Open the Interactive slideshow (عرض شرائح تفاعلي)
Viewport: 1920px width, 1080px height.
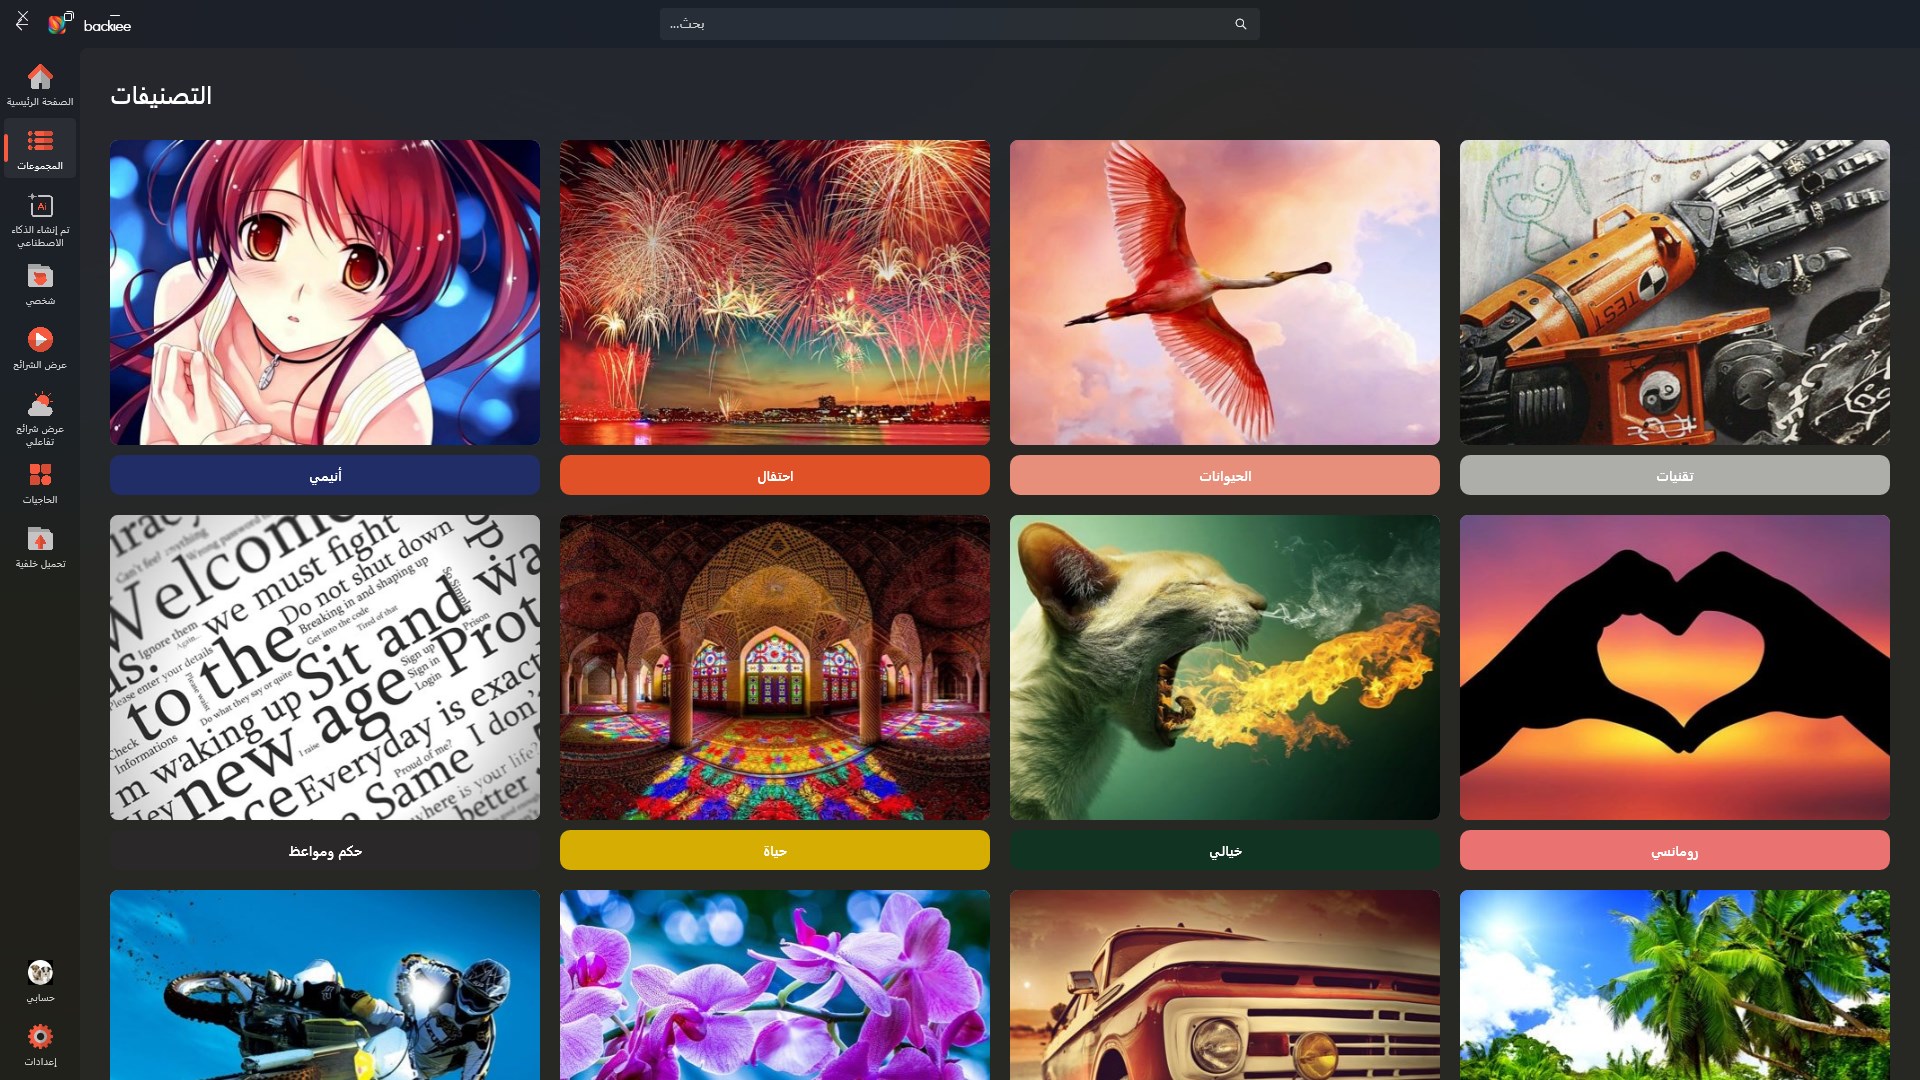(x=40, y=419)
